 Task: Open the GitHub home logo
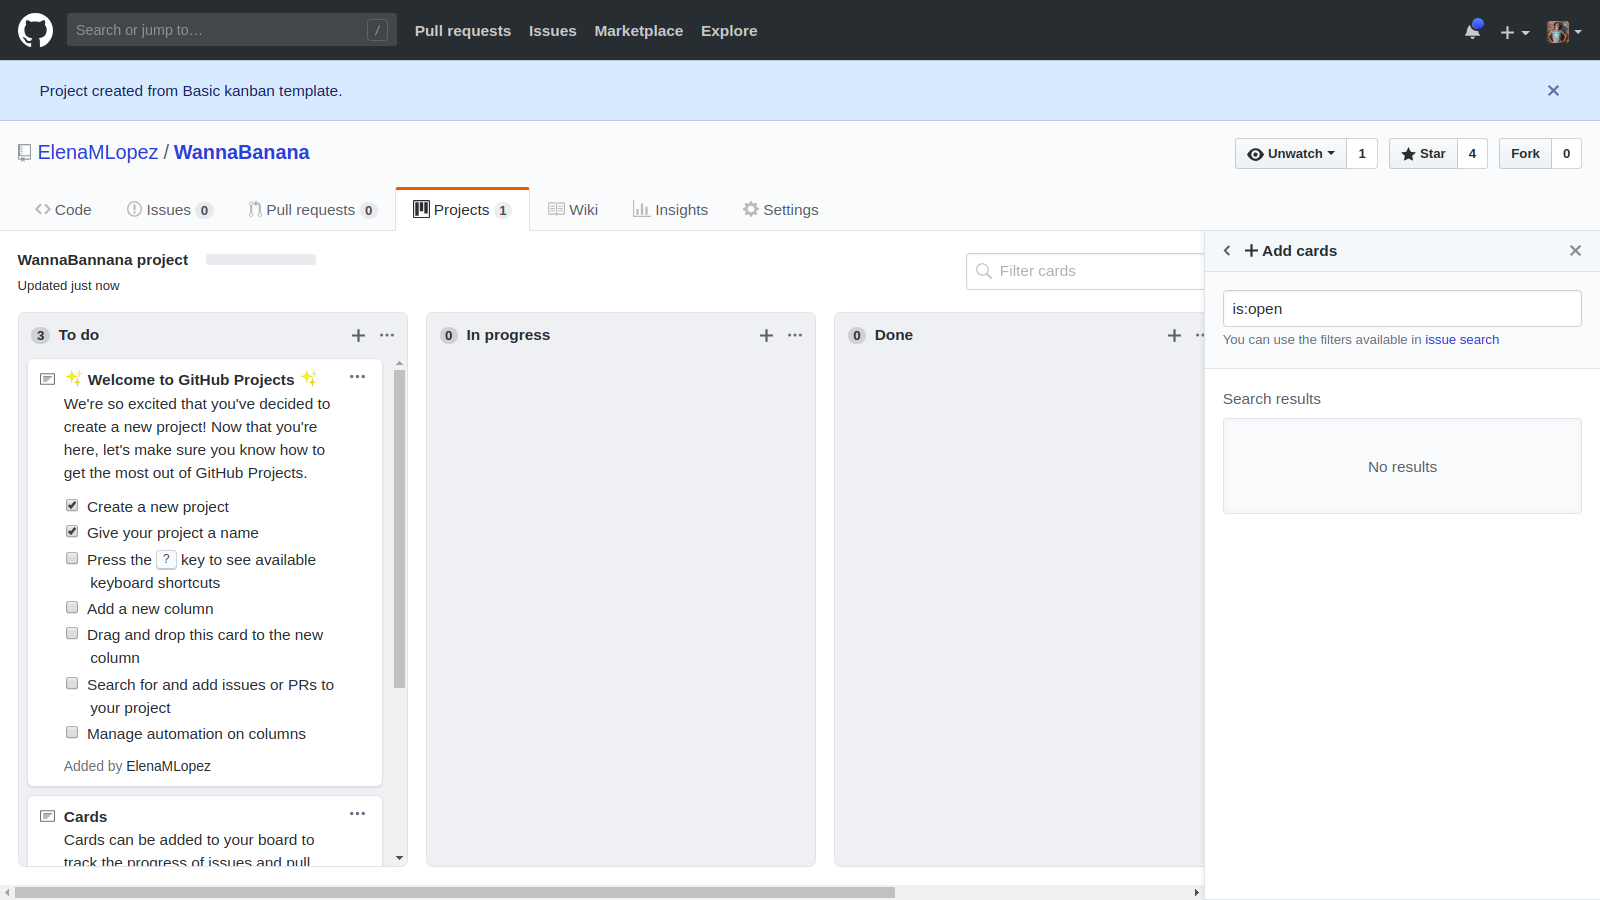tap(35, 30)
